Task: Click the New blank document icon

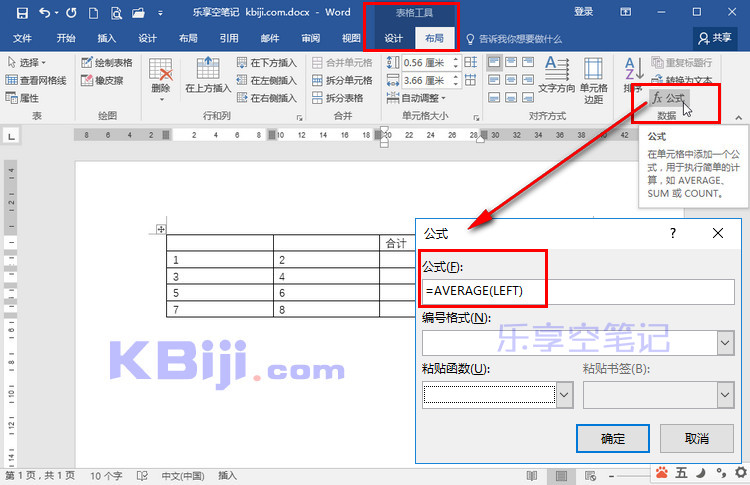Action: 94,13
